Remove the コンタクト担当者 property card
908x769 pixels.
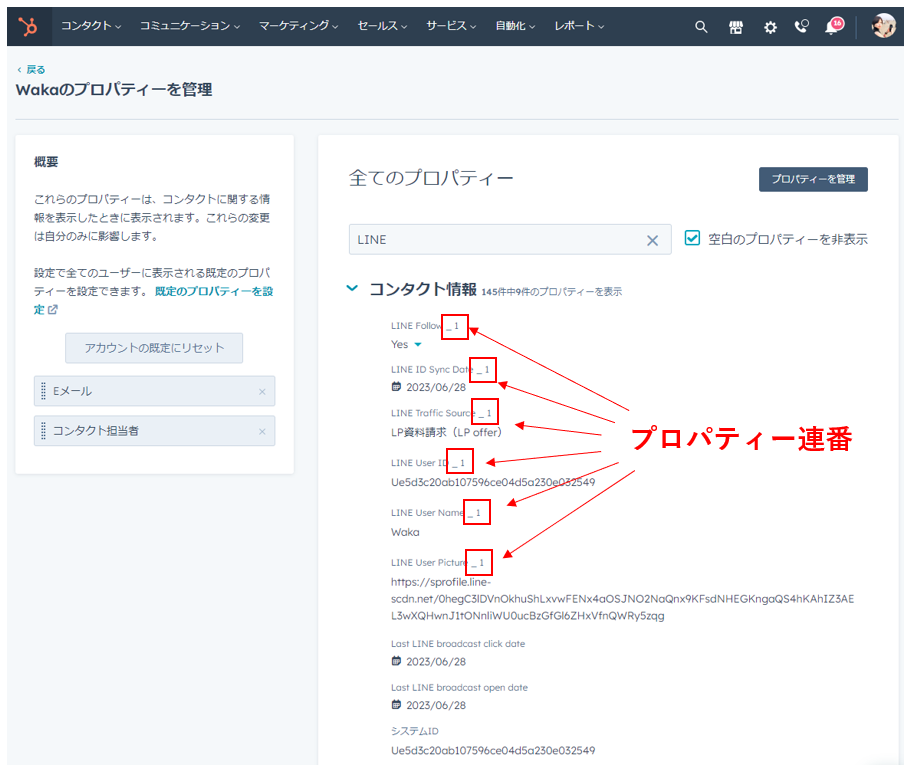[262, 431]
